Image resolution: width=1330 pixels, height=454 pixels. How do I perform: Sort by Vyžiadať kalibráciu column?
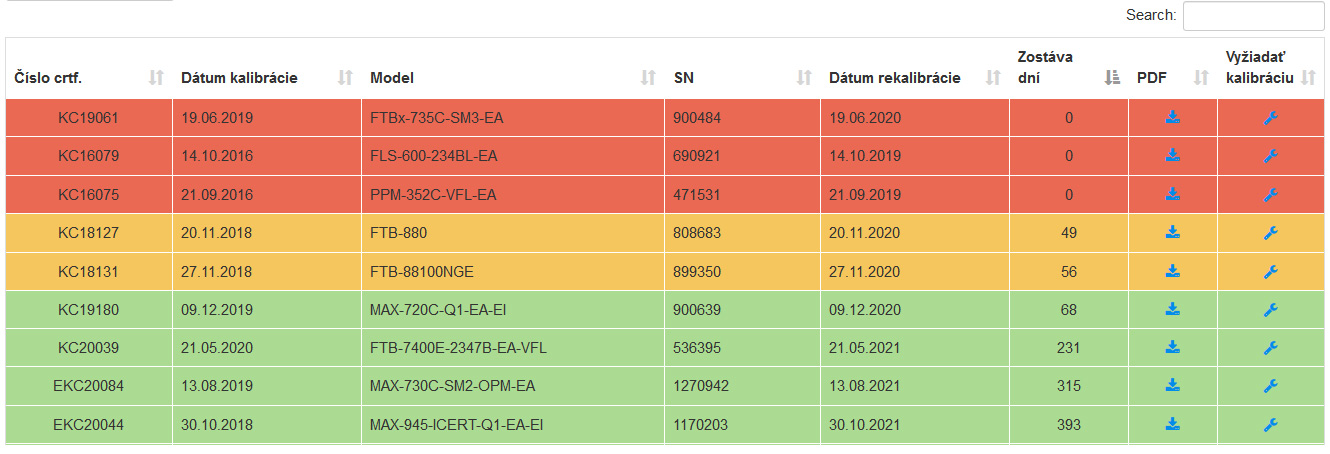coord(1271,68)
